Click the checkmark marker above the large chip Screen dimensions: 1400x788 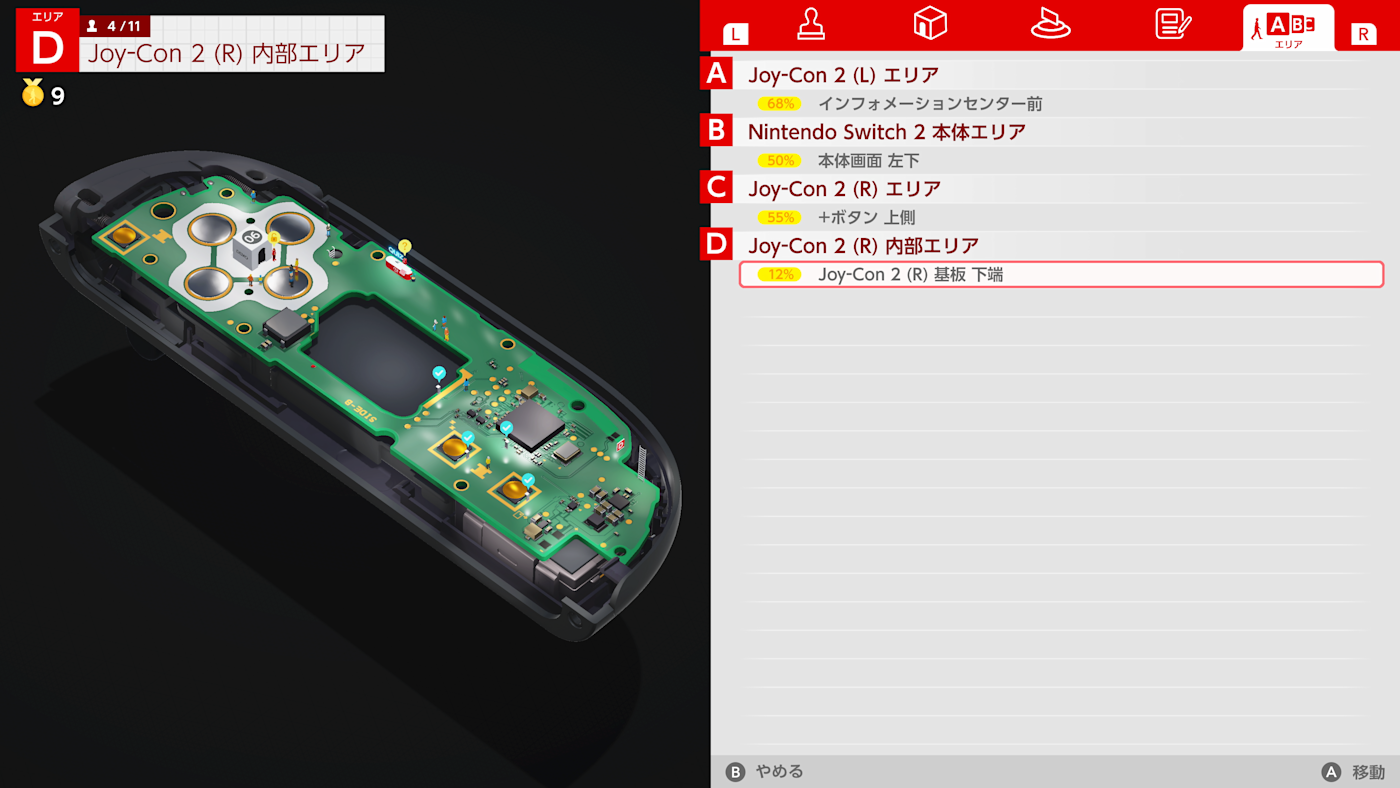(x=507, y=428)
